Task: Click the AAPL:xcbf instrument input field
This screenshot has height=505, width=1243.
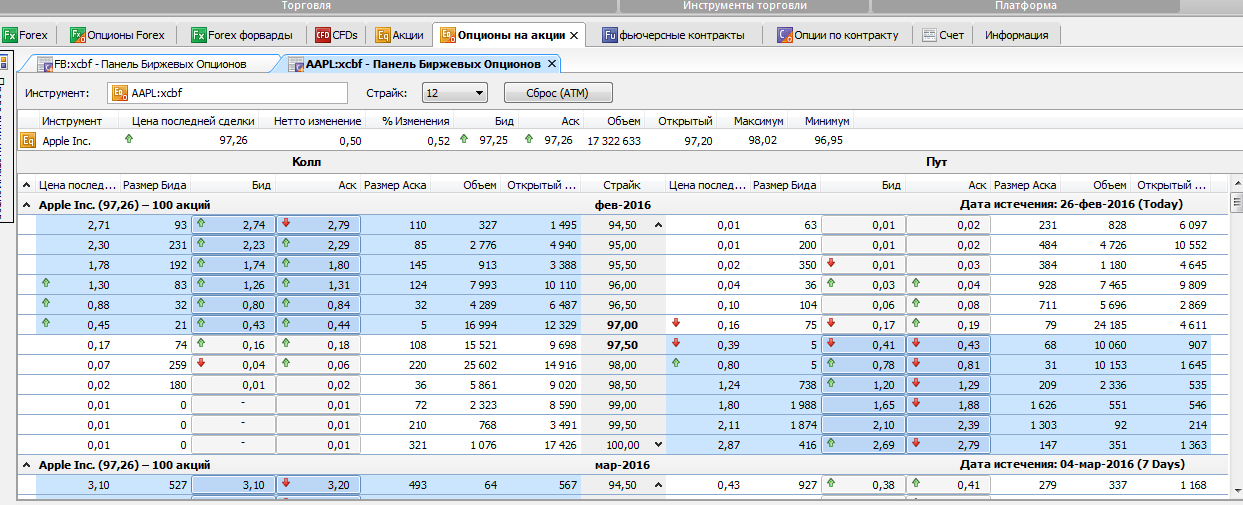Action: (227, 94)
